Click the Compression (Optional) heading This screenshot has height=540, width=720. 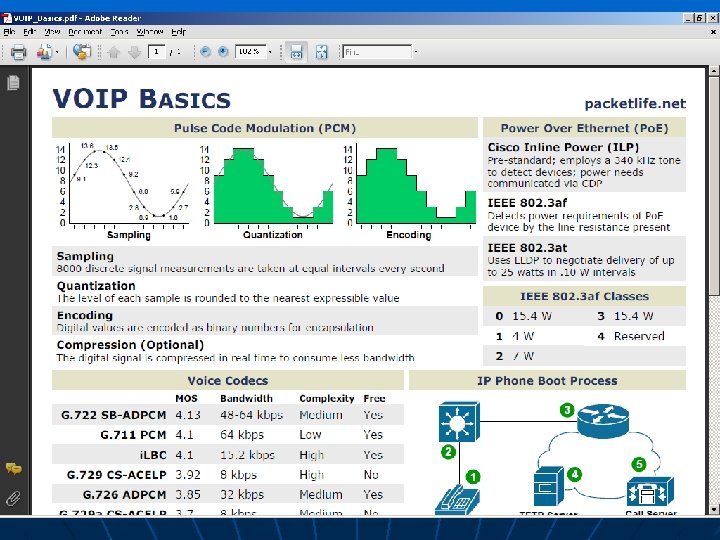pyautogui.click(x=130, y=345)
